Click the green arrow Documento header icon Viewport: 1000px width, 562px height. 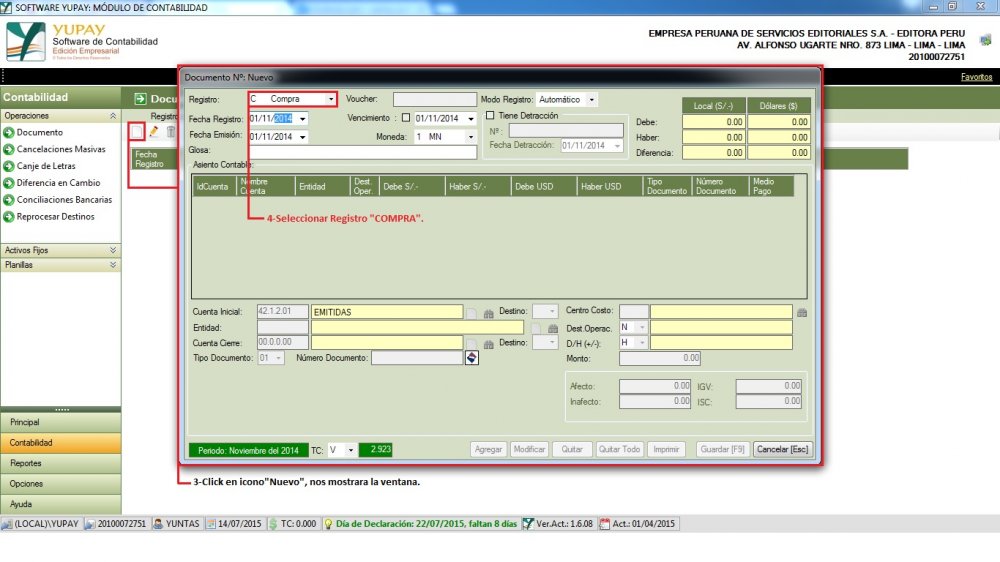coord(140,98)
